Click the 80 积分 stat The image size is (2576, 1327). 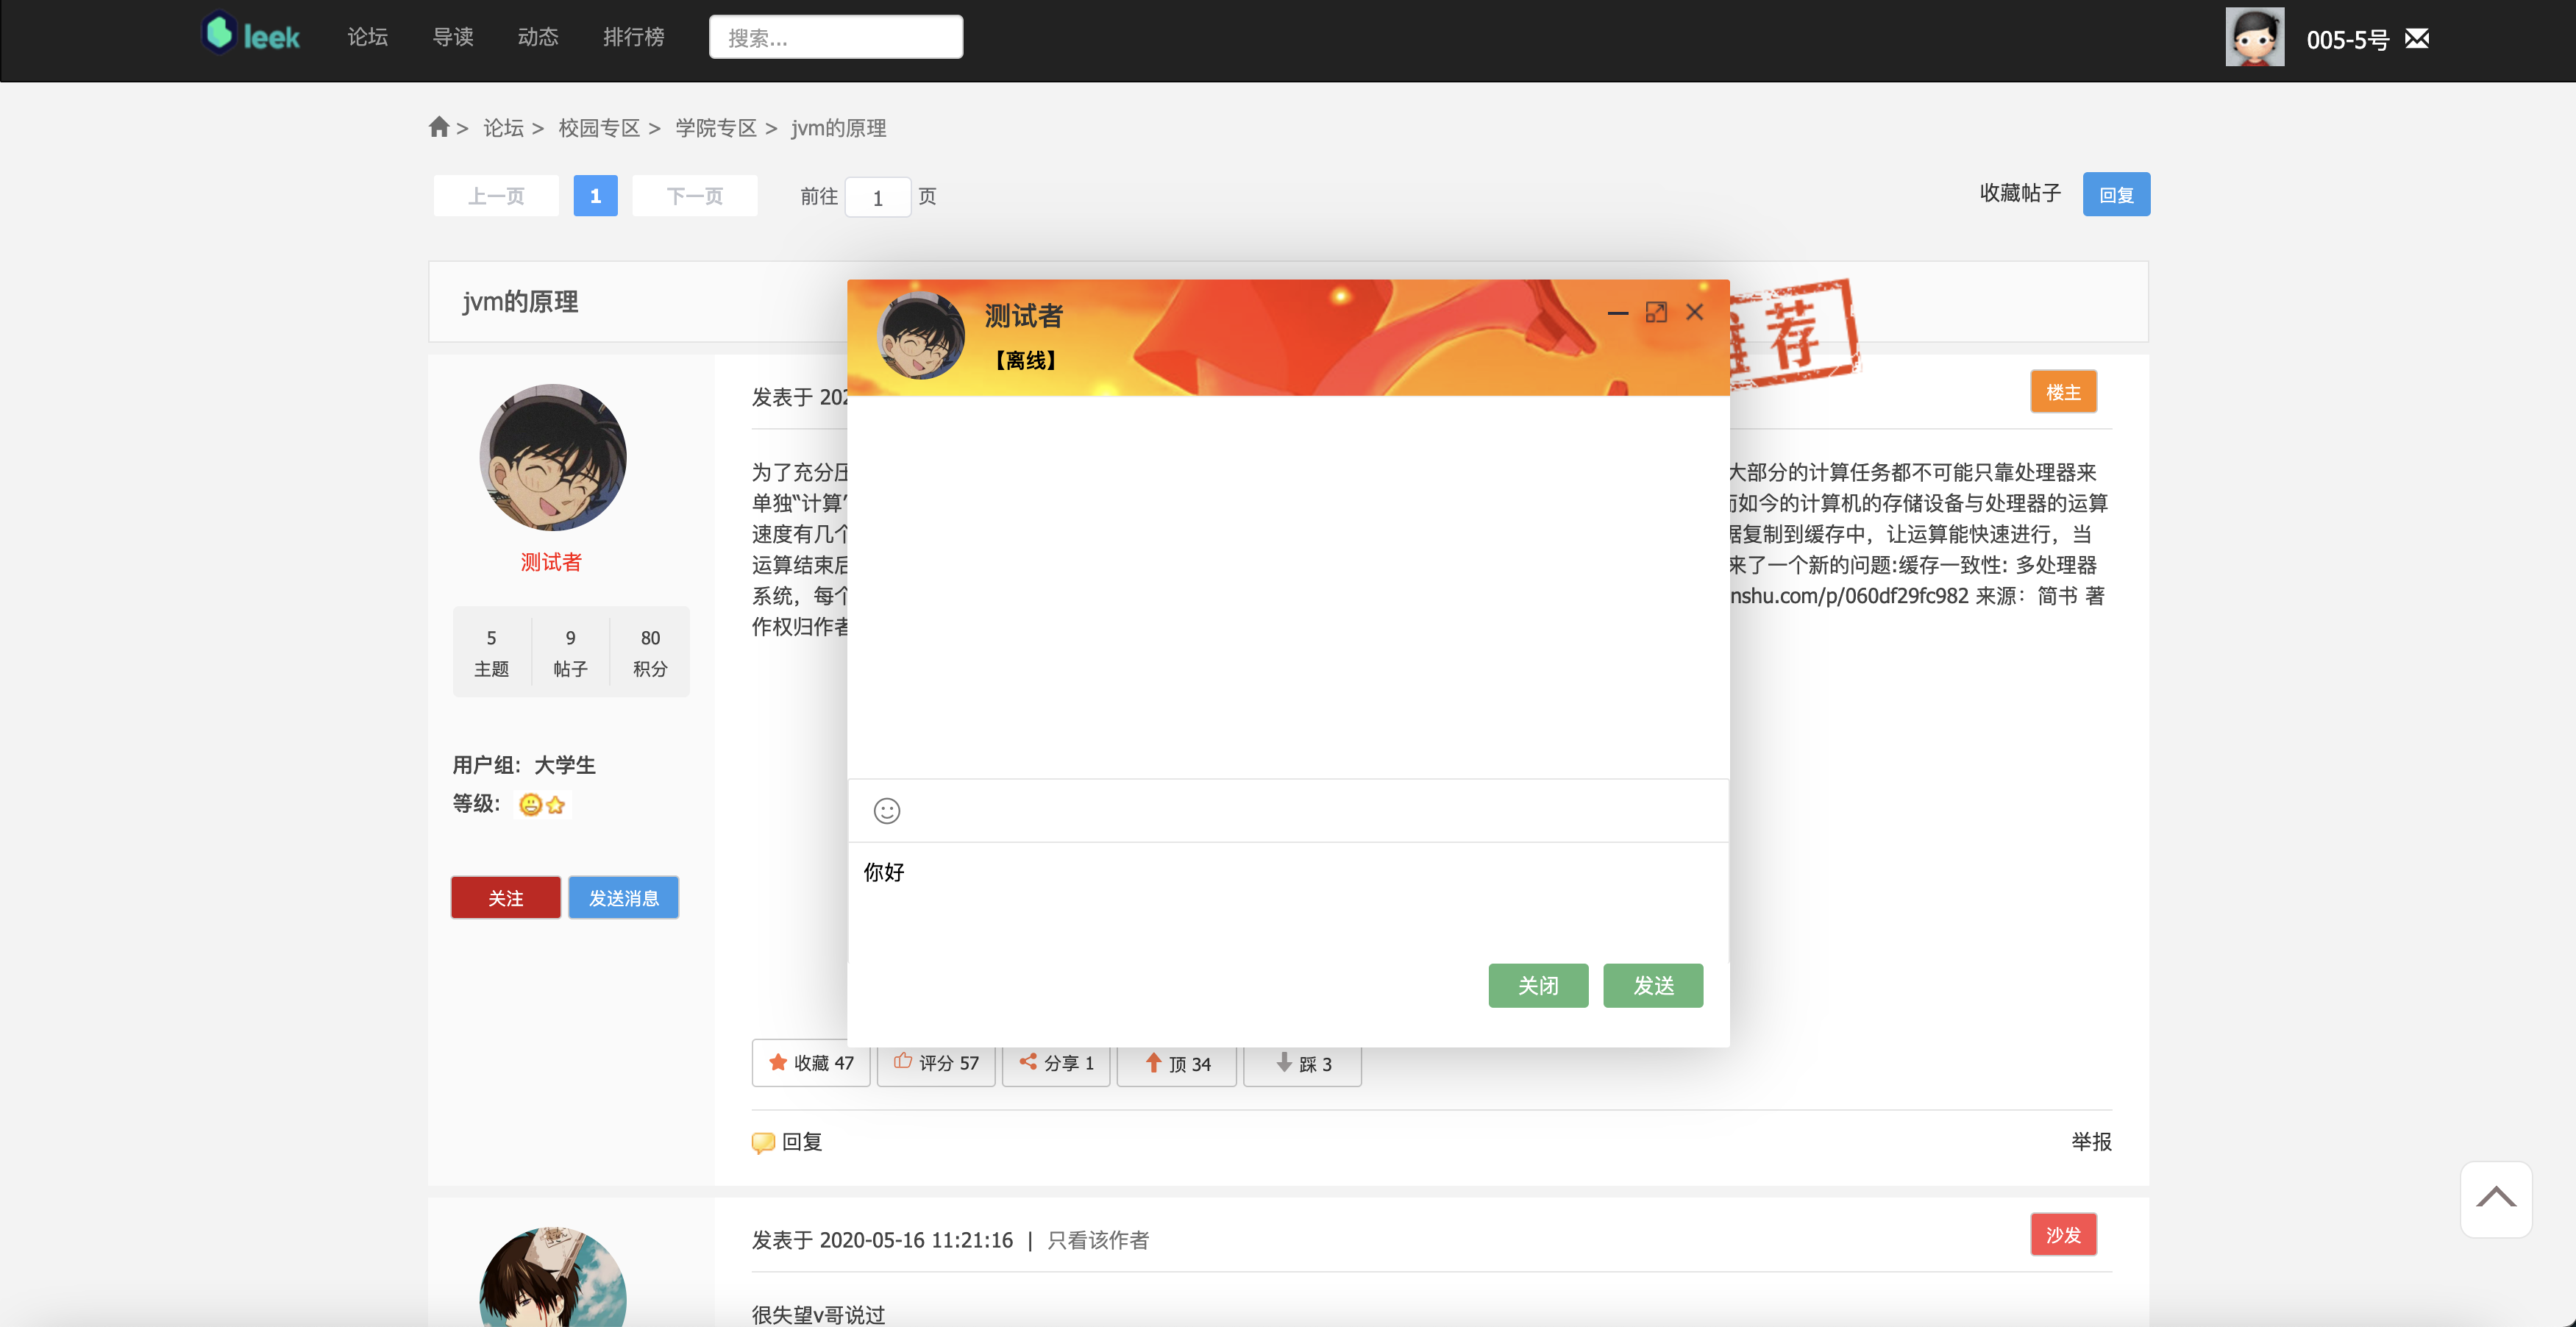[x=650, y=652]
